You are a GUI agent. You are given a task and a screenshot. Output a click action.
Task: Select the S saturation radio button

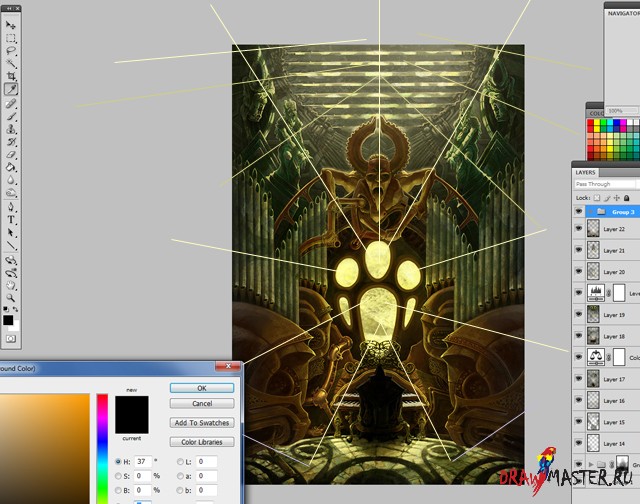(118, 476)
